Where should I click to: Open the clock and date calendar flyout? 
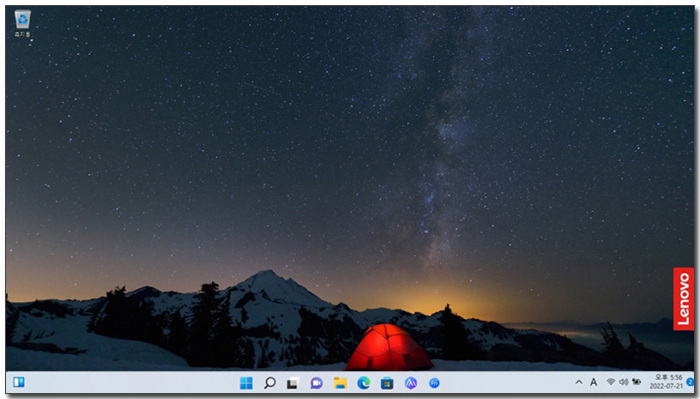(x=666, y=382)
